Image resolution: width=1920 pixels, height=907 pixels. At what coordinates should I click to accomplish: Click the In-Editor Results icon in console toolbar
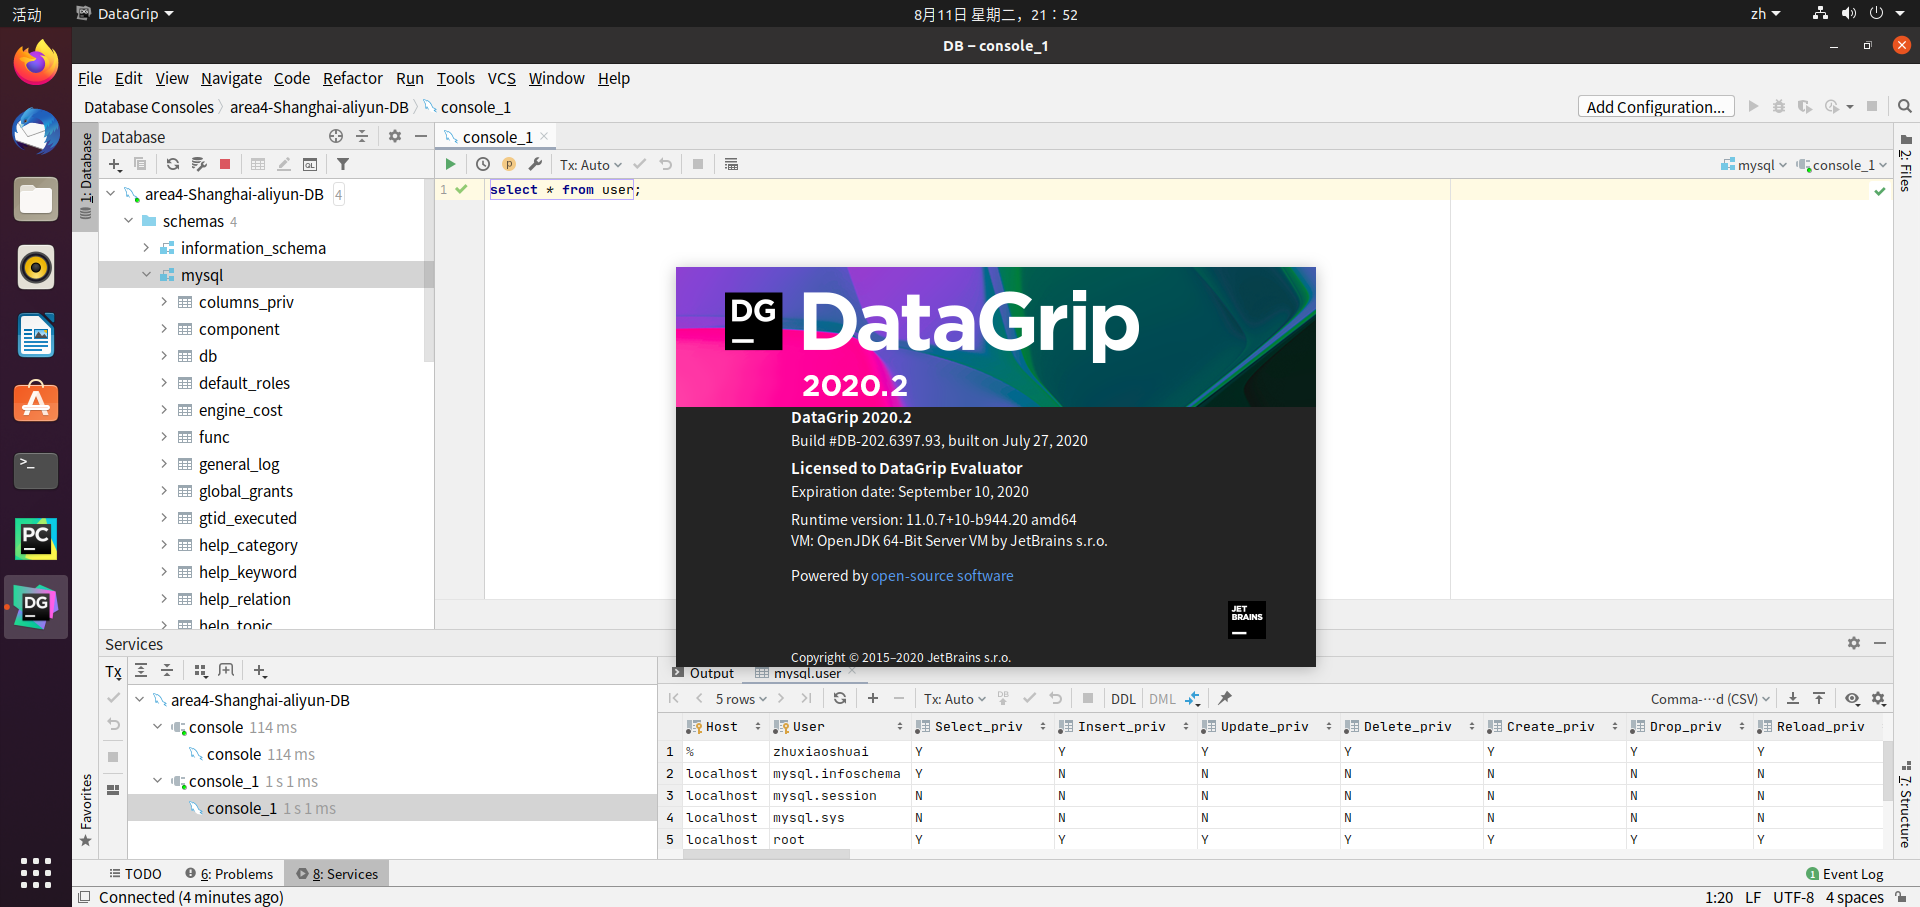click(x=731, y=164)
